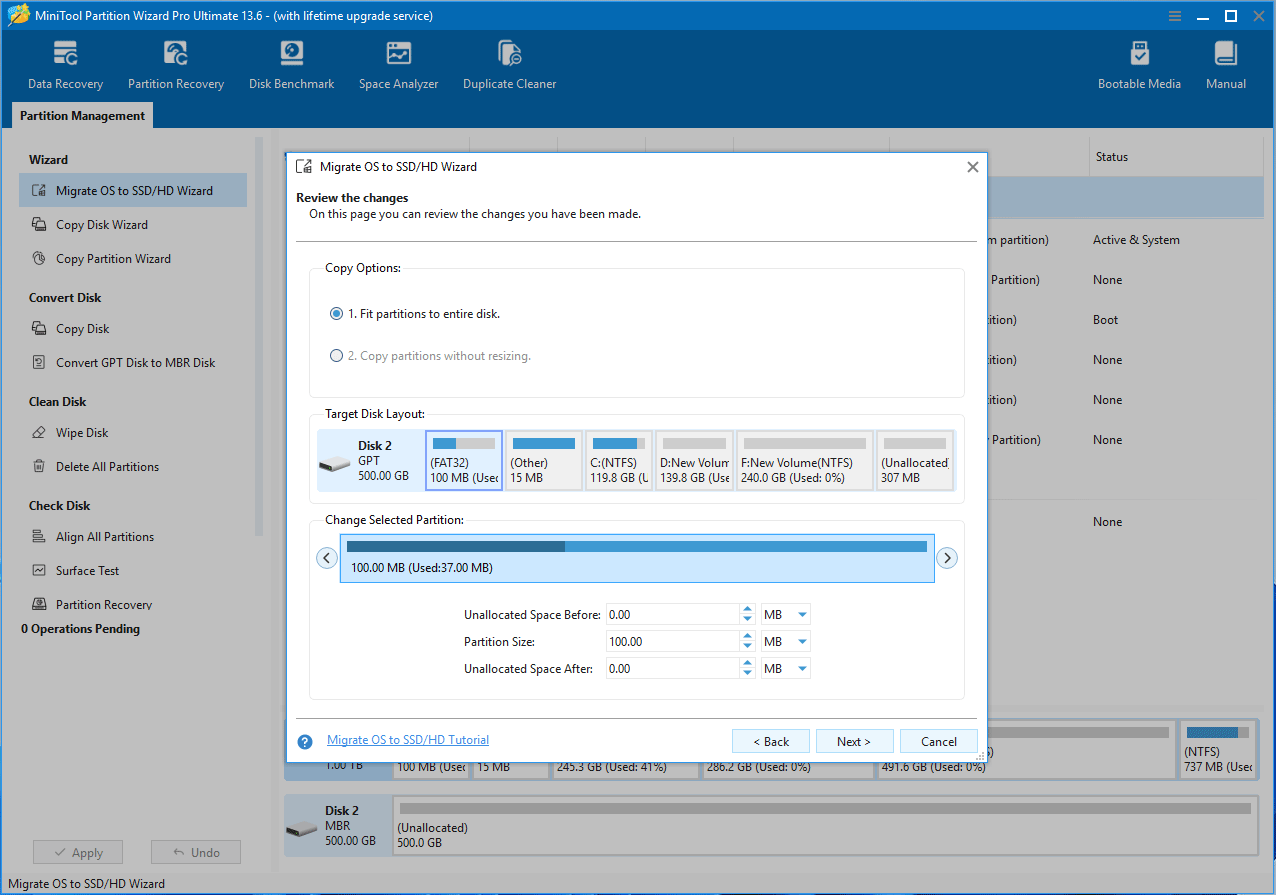Viewport: 1276px width, 895px height.
Task: Open the Manual
Action: (x=1225, y=66)
